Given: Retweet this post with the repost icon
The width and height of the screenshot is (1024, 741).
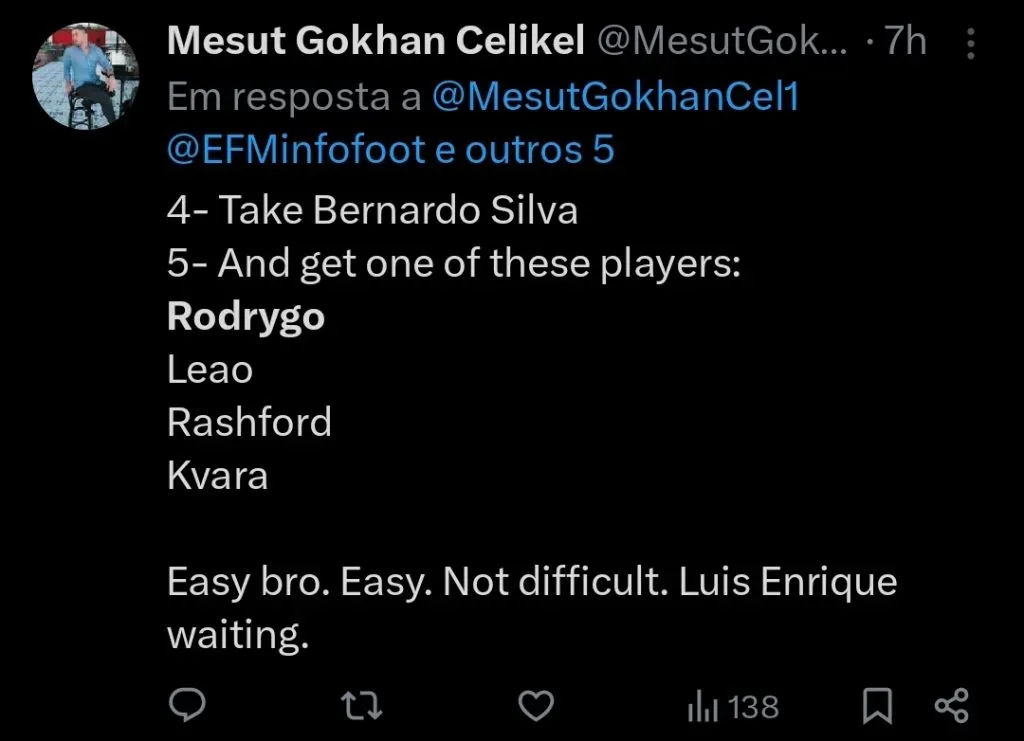Looking at the screenshot, I should (361, 706).
